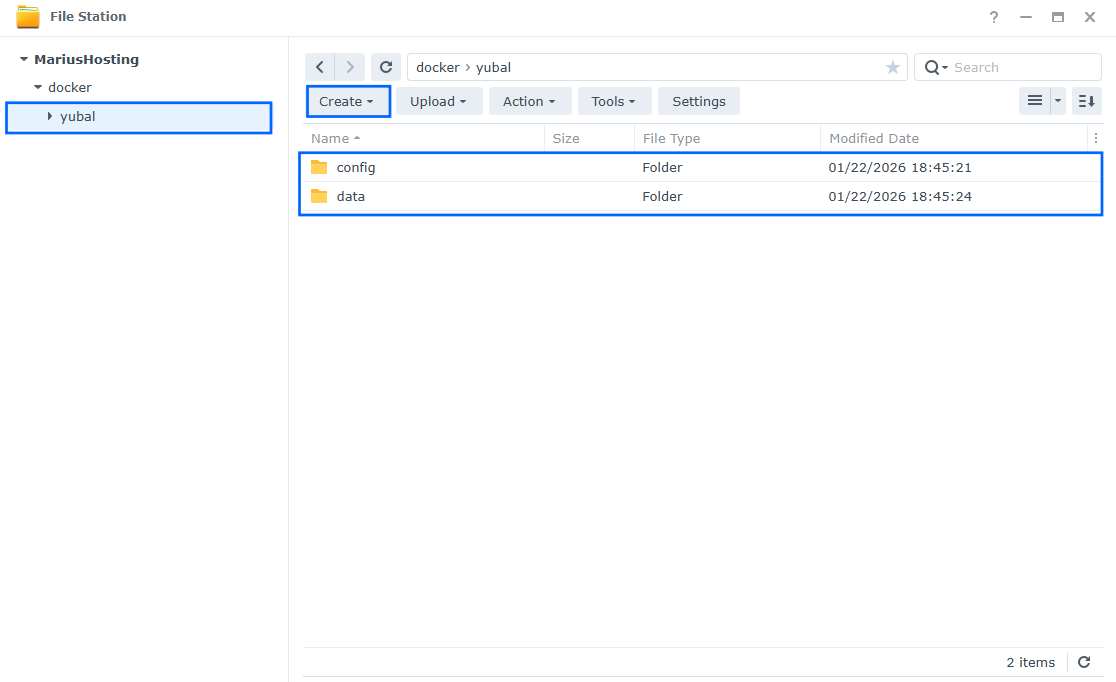Open the search filter dropdown arrow

944,67
